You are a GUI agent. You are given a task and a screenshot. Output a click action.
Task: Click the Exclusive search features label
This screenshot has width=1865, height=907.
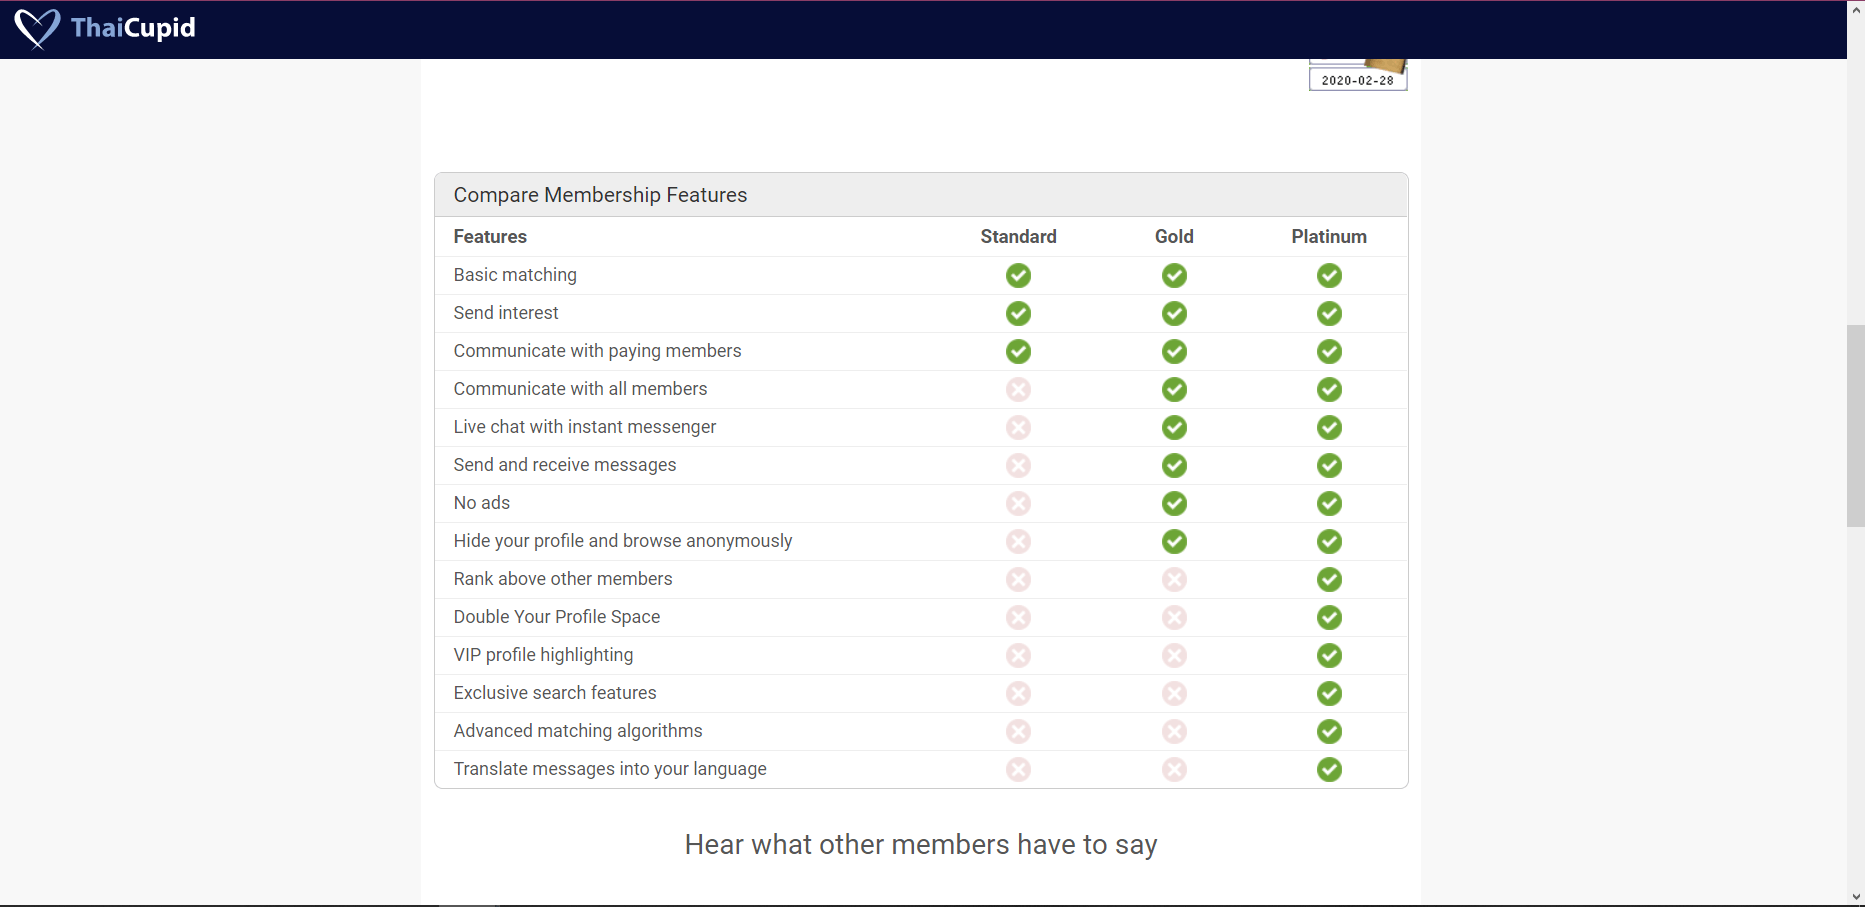555,693
